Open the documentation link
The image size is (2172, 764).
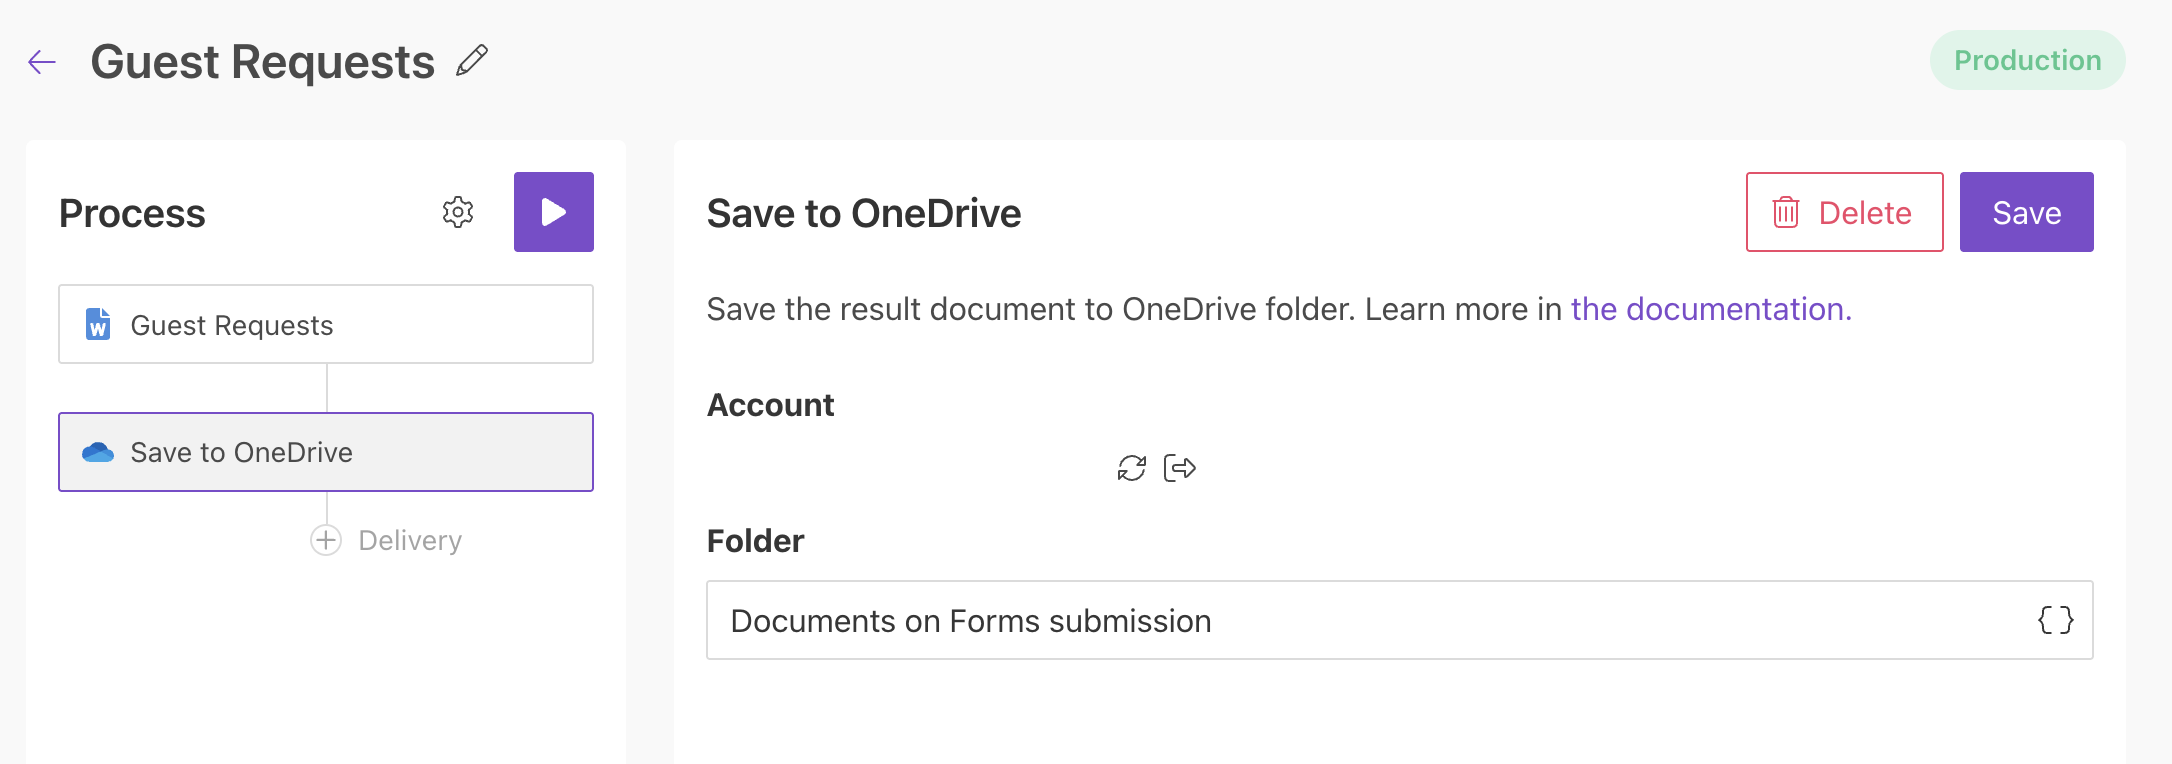pyautogui.click(x=1710, y=309)
